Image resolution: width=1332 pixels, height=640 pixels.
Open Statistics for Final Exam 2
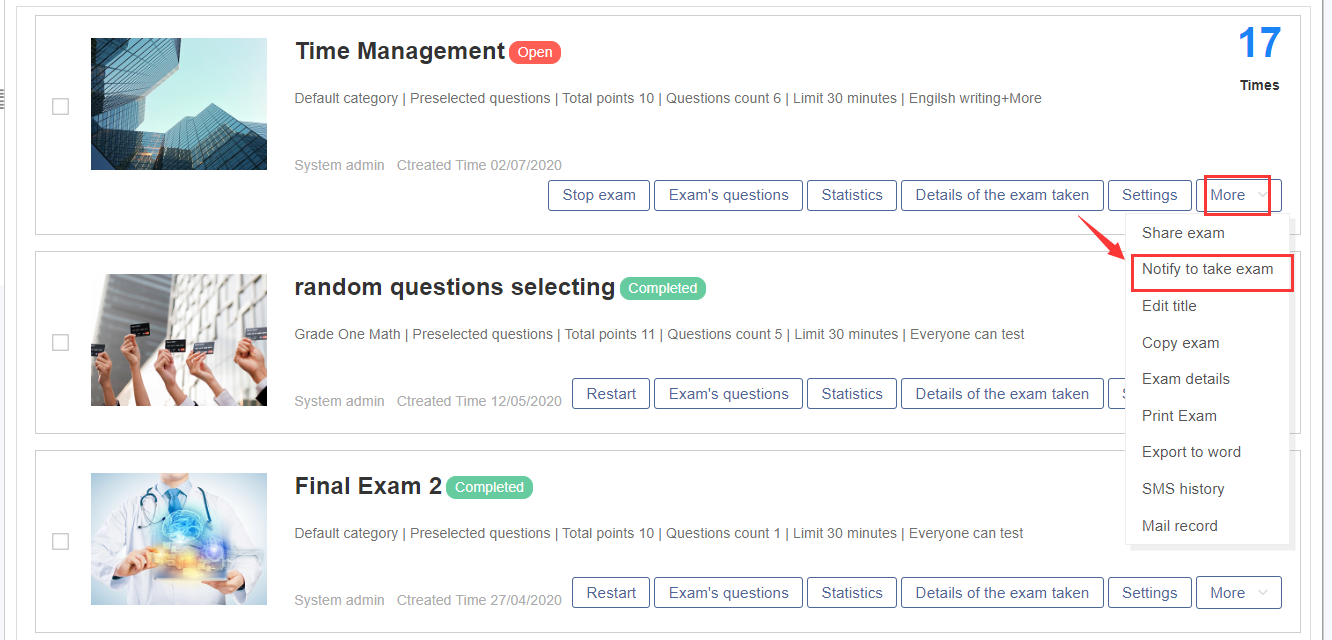pos(851,592)
